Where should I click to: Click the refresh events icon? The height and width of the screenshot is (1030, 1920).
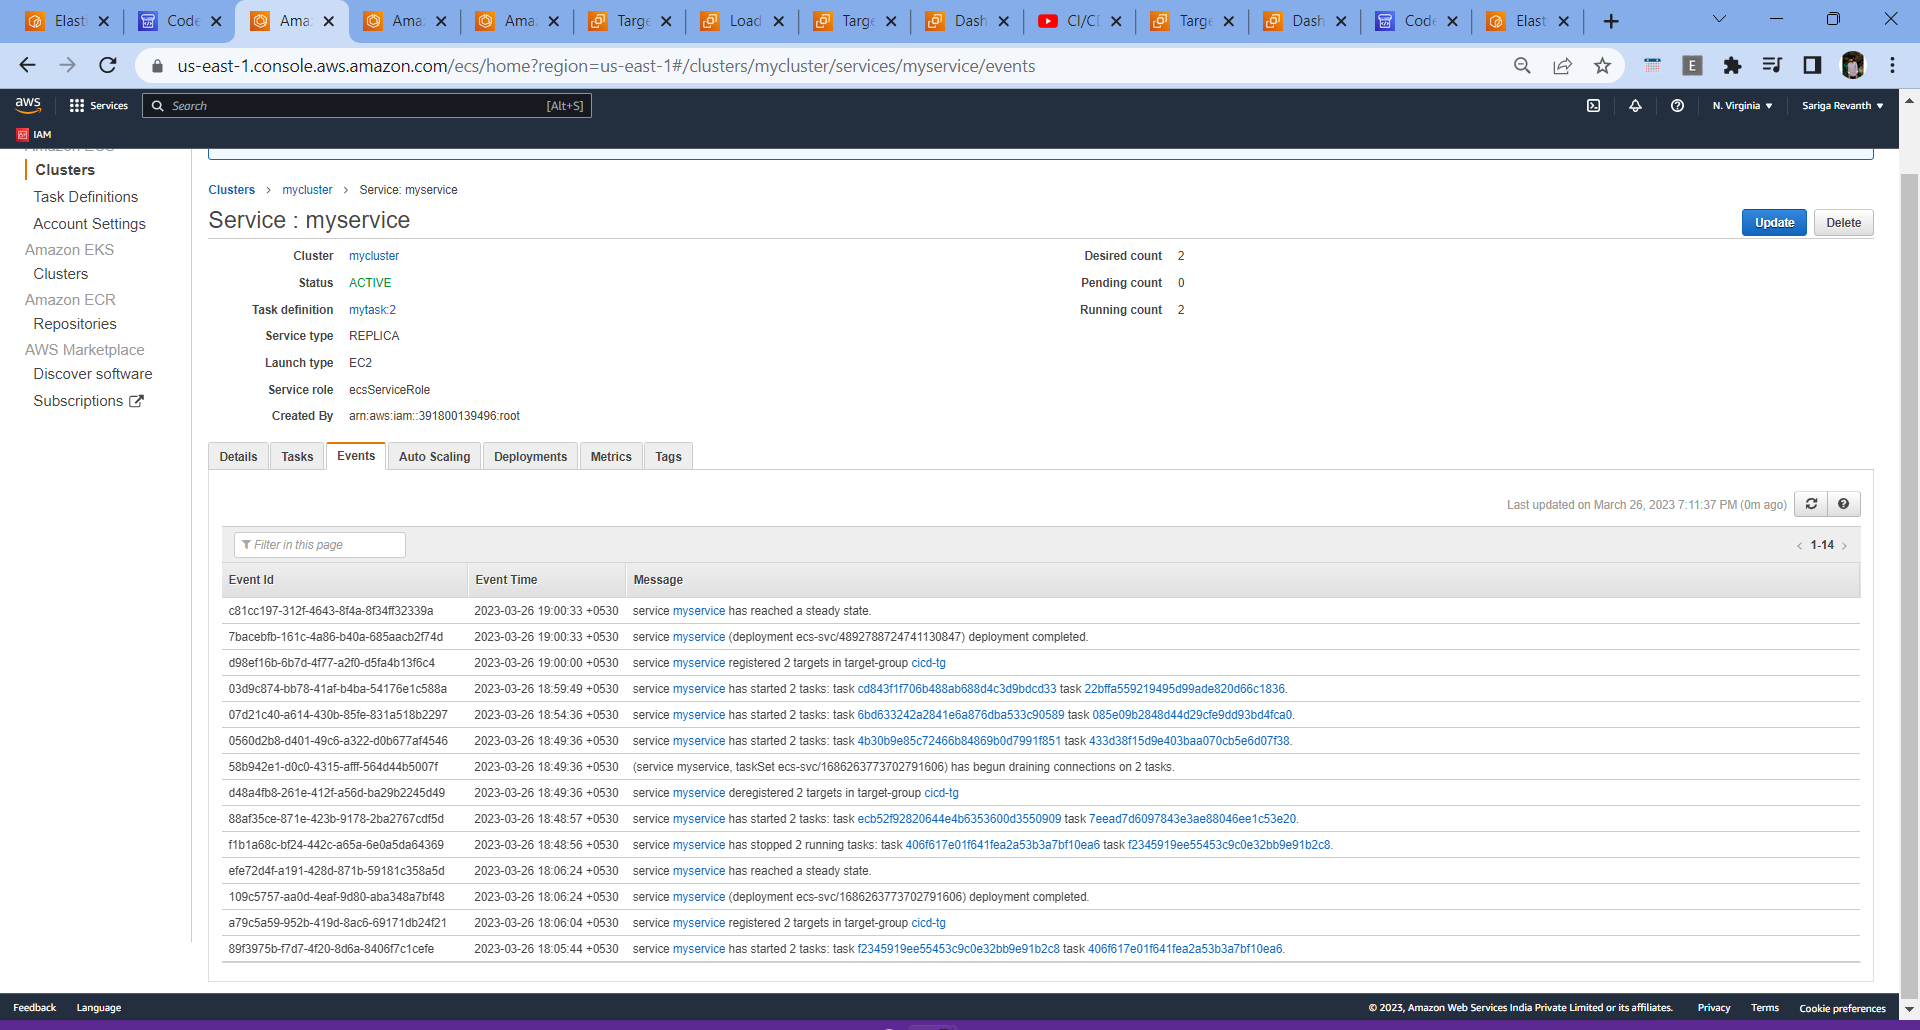(x=1810, y=504)
